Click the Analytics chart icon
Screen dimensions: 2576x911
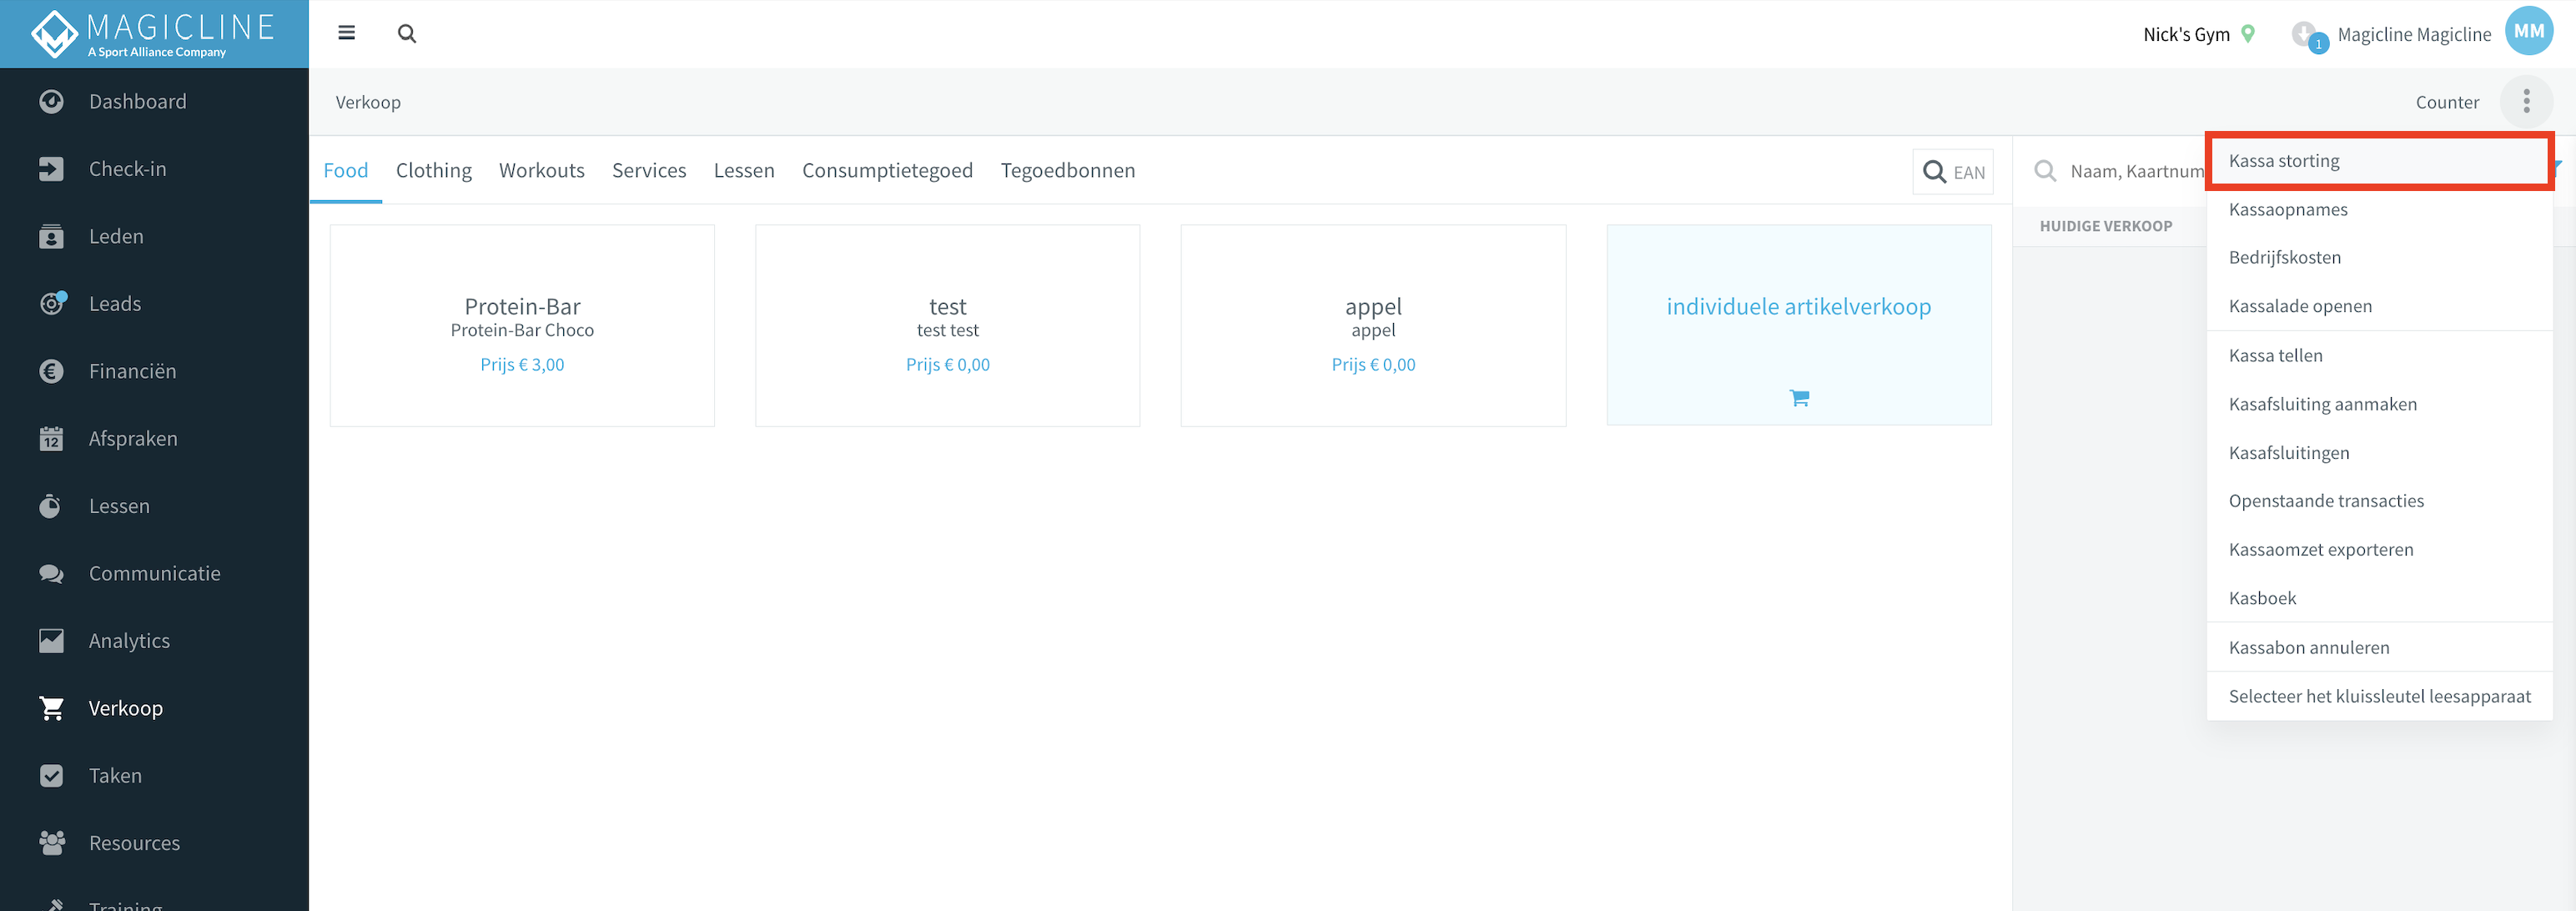tap(51, 641)
